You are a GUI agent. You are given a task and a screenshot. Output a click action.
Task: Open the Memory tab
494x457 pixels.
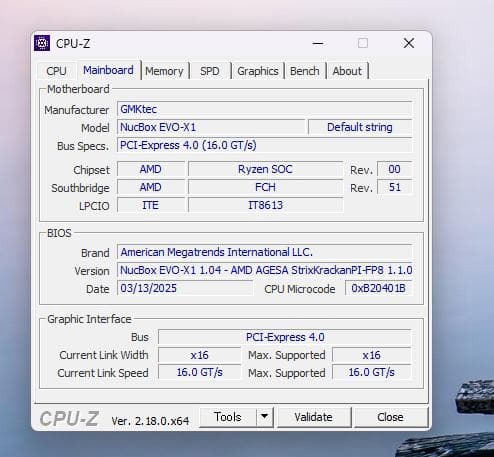[x=164, y=71]
